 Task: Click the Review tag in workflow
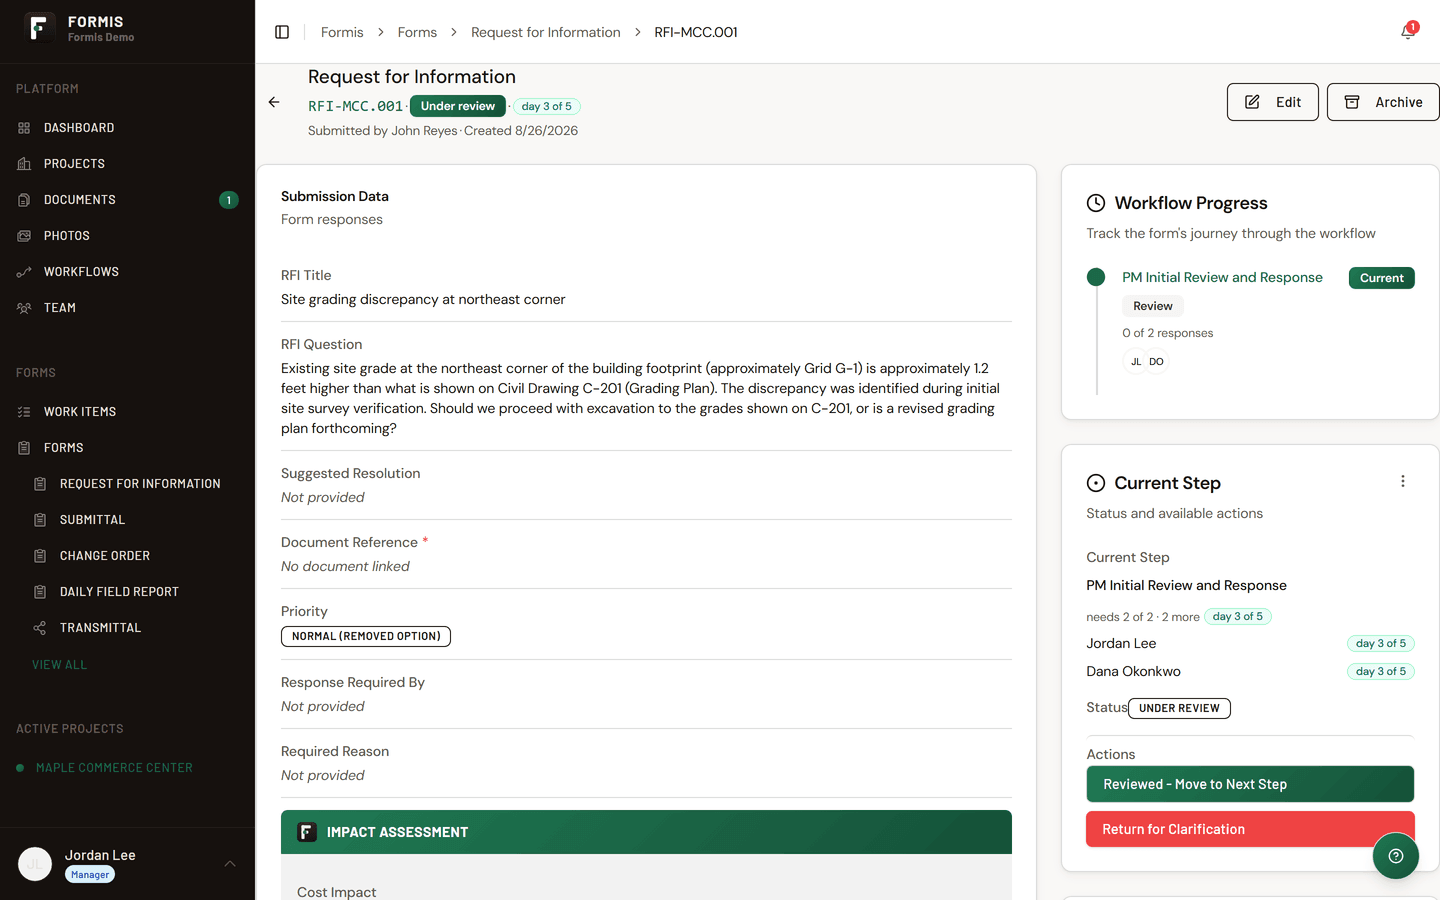click(1153, 306)
